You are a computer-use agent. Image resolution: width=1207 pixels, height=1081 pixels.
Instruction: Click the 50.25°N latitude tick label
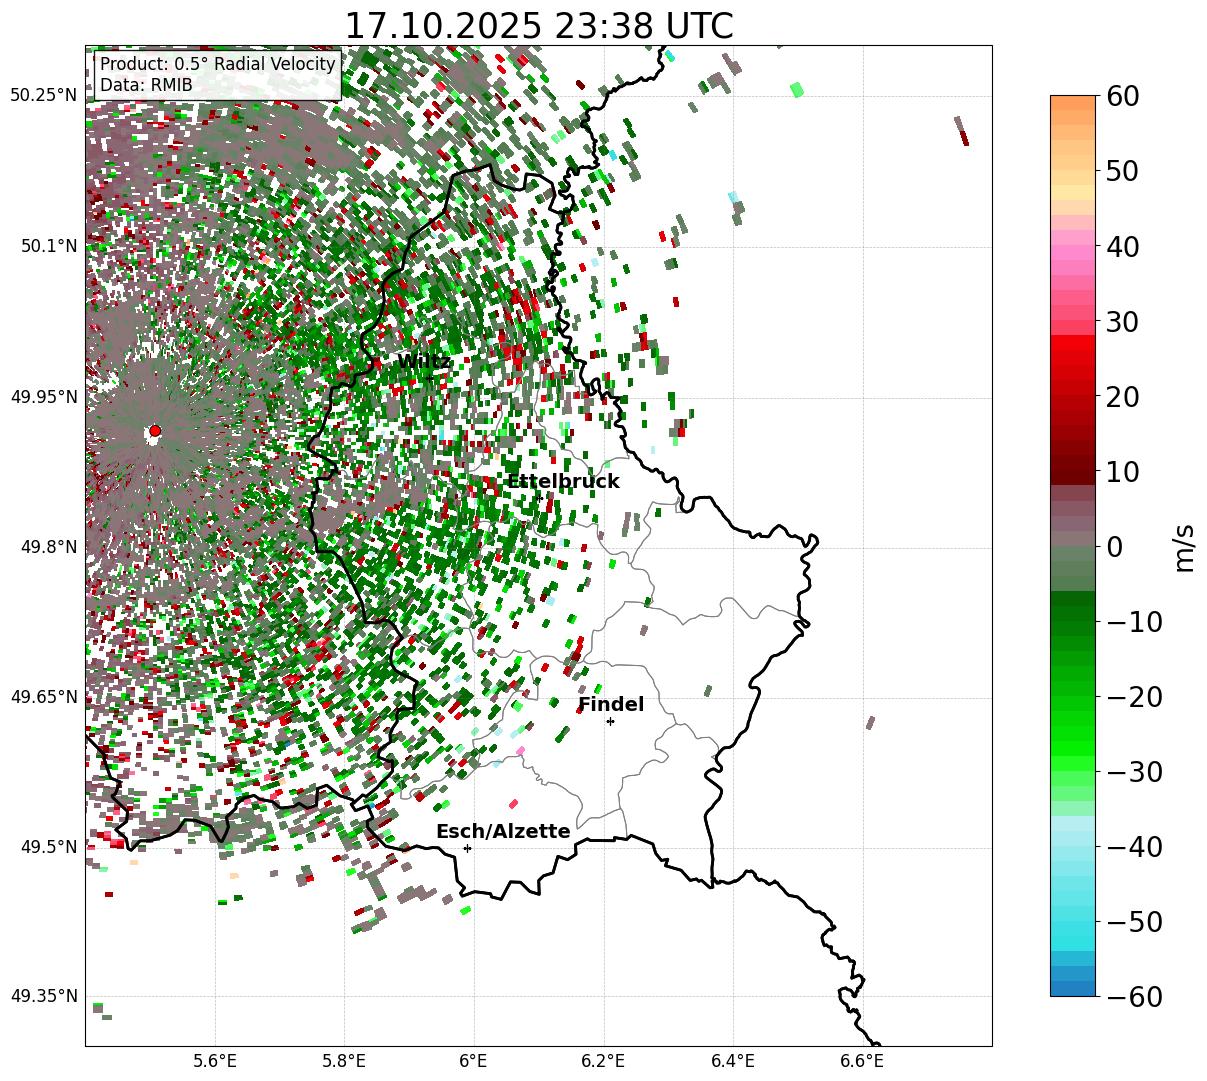pyautogui.click(x=43, y=96)
